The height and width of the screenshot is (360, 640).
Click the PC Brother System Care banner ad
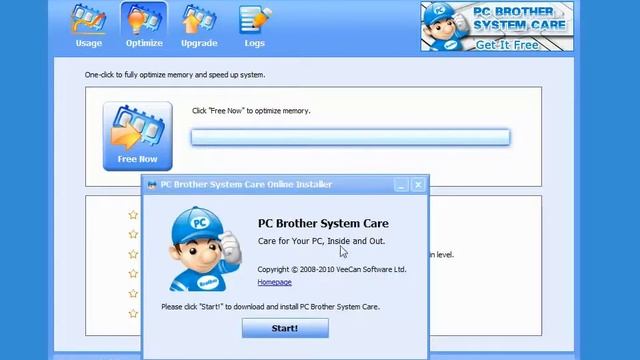click(497, 27)
